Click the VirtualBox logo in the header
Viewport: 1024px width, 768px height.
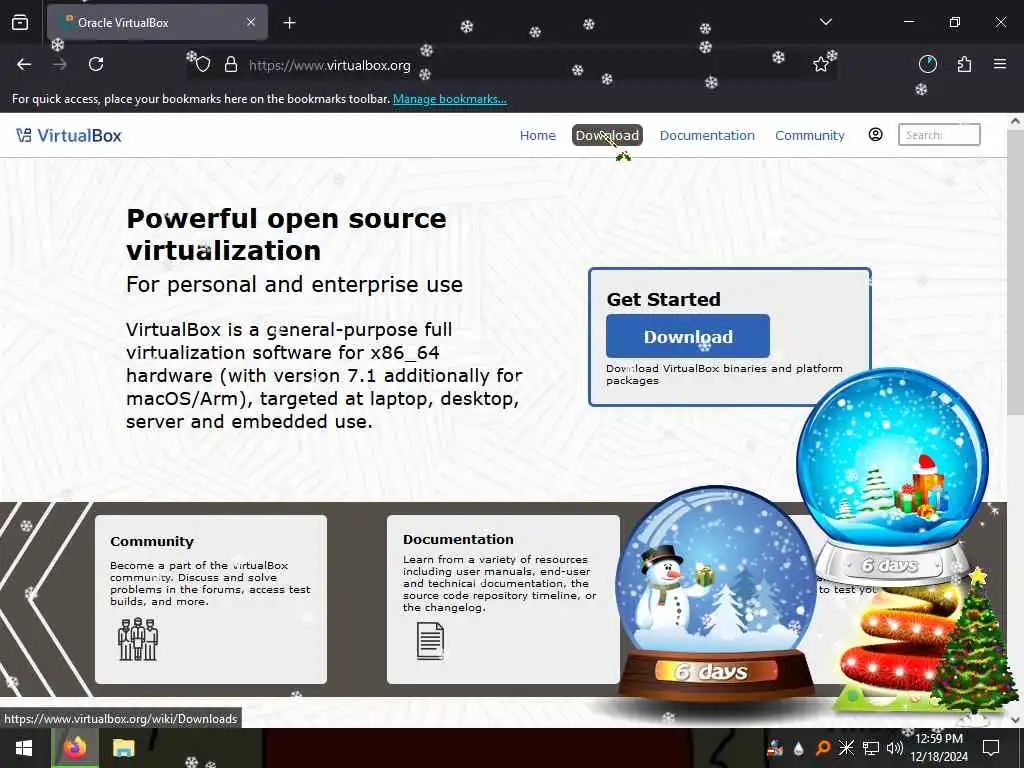point(24,135)
